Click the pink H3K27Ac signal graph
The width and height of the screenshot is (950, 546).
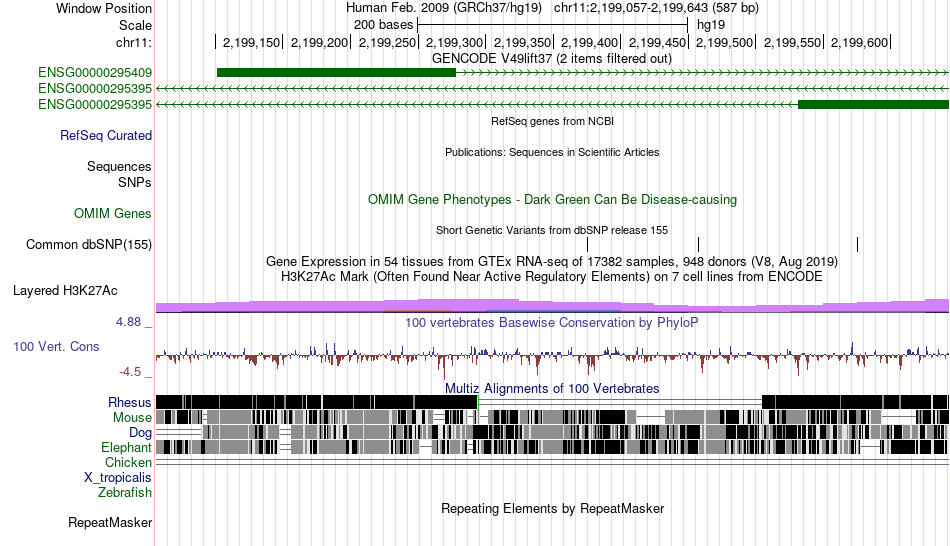click(553, 306)
